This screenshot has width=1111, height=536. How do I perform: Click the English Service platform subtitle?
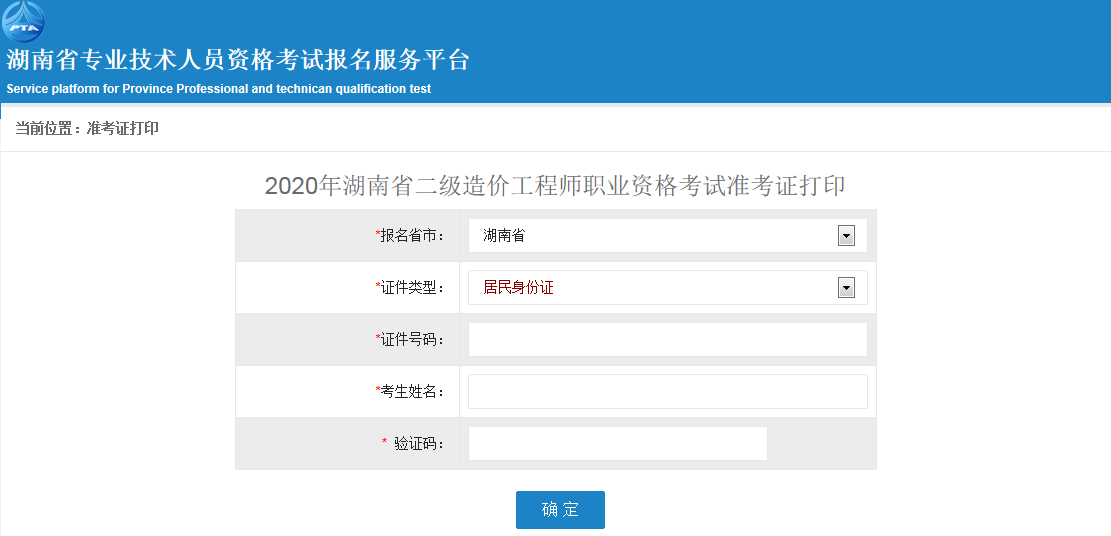coord(218,89)
